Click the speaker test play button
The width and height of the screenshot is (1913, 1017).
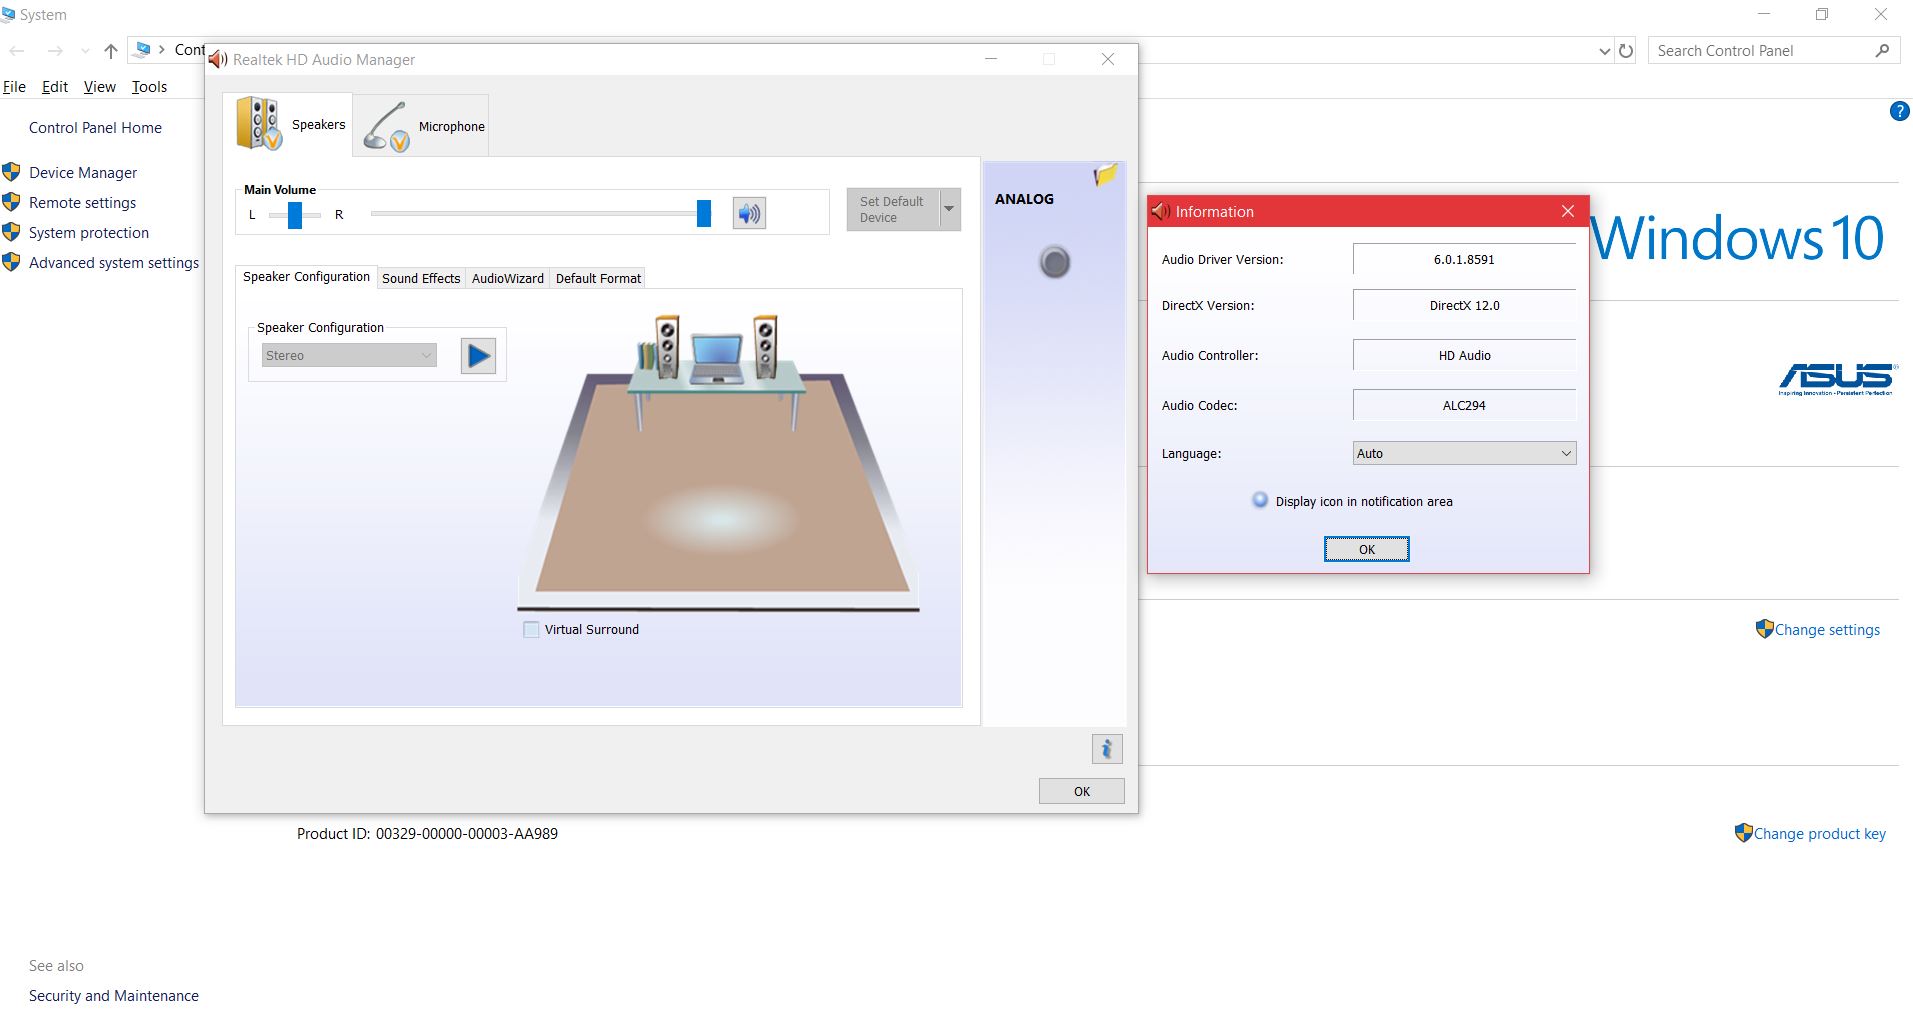pyautogui.click(x=478, y=355)
